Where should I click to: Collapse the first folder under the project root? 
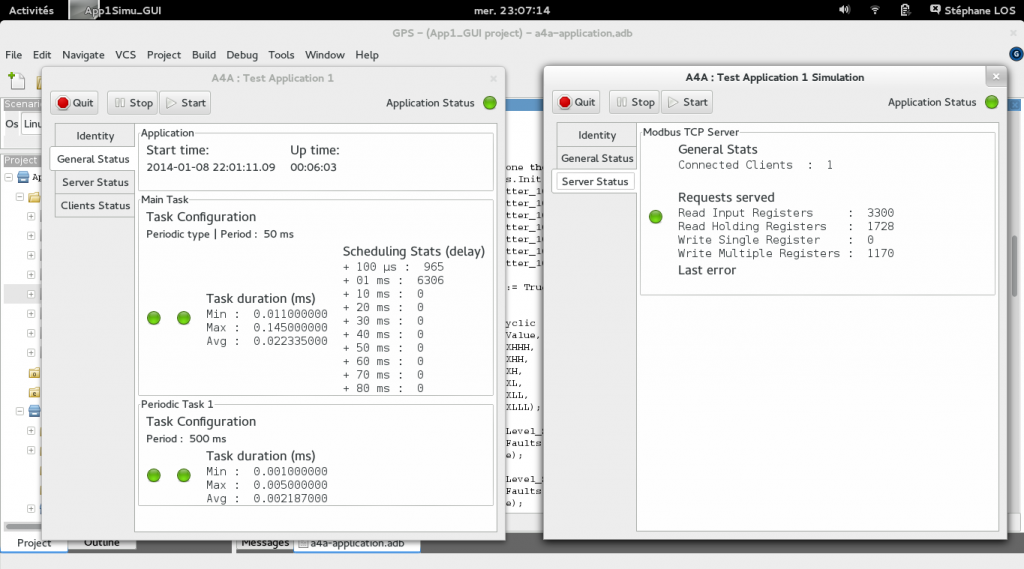(x=19, y=197)
